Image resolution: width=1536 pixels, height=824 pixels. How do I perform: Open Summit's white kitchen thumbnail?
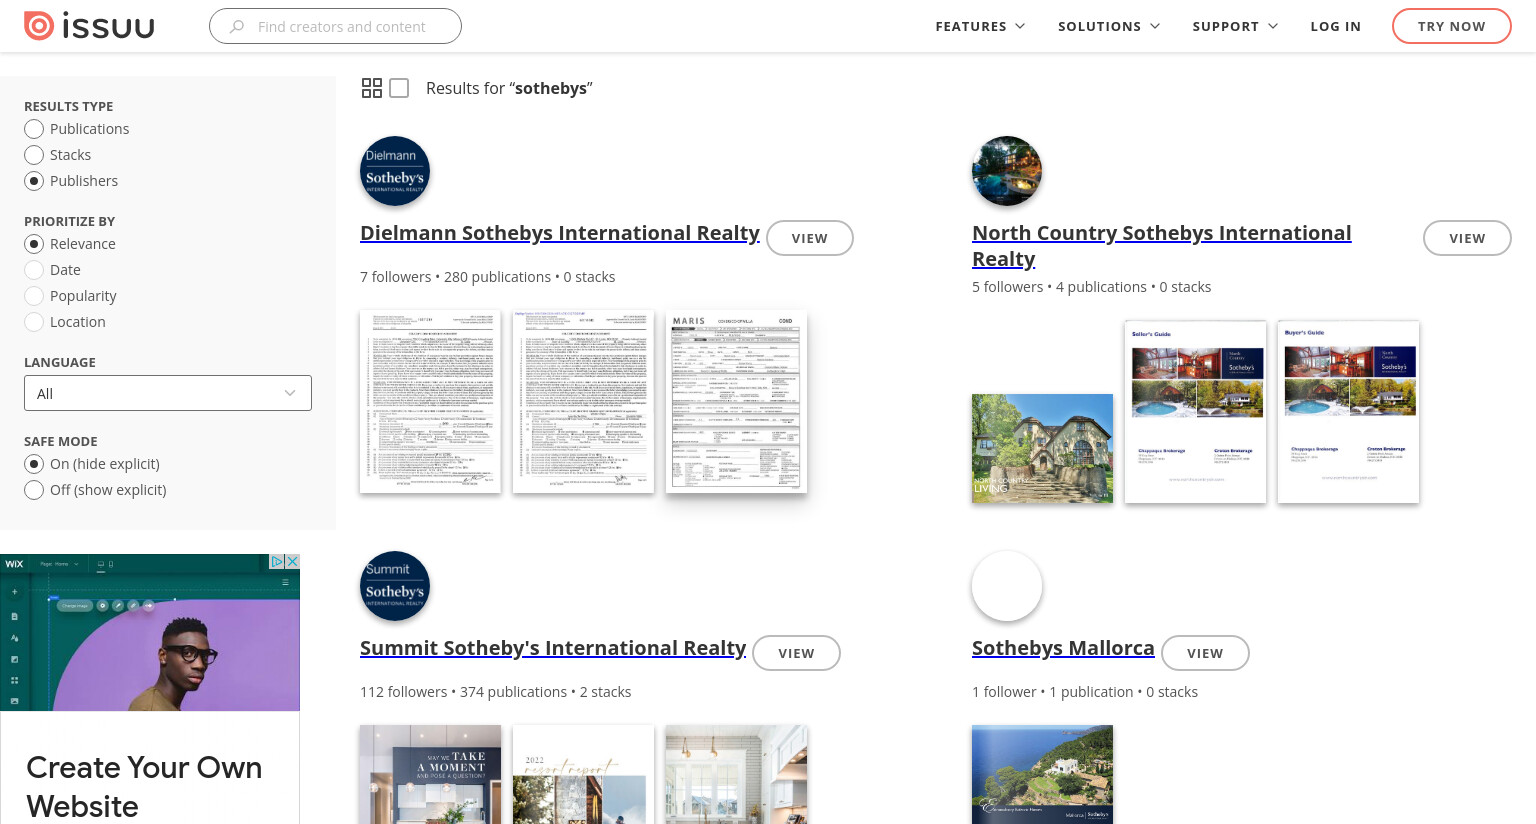click(736, 774)
